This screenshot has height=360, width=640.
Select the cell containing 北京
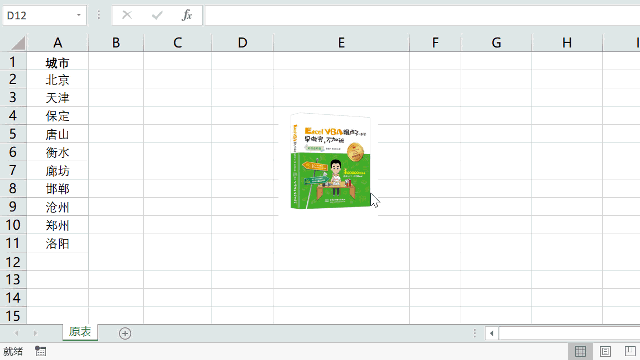tap(58, 80)
